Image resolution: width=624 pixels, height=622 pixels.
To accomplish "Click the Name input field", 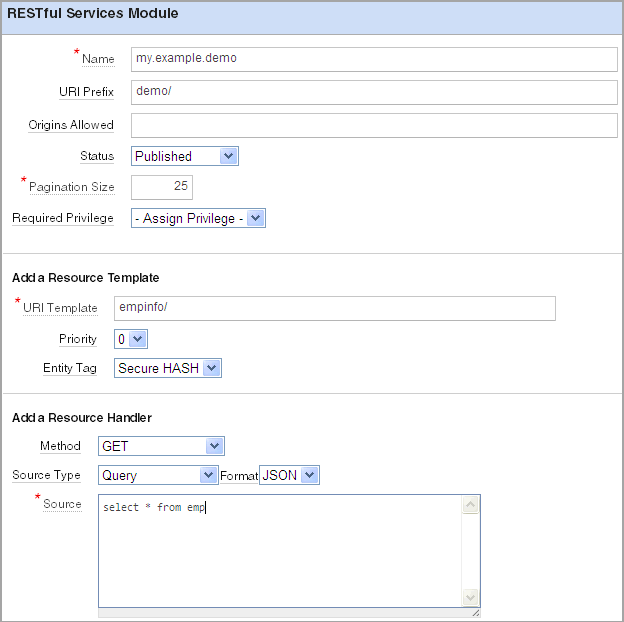I will pos(374,59).
